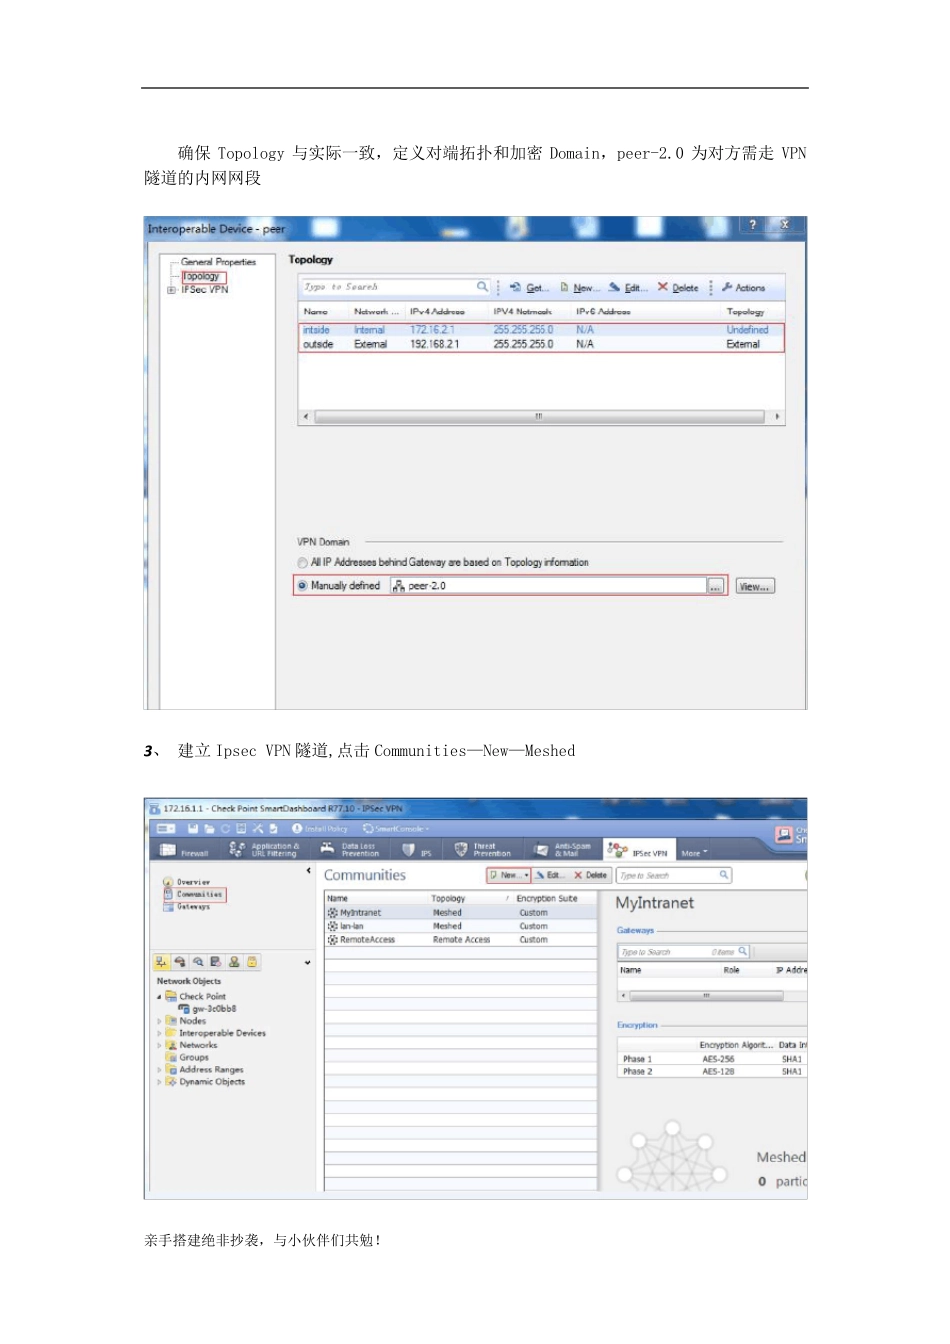The image size is (950, 1344).
Task: Select Topology in peer dialog tree
Action: coord(201,276)
